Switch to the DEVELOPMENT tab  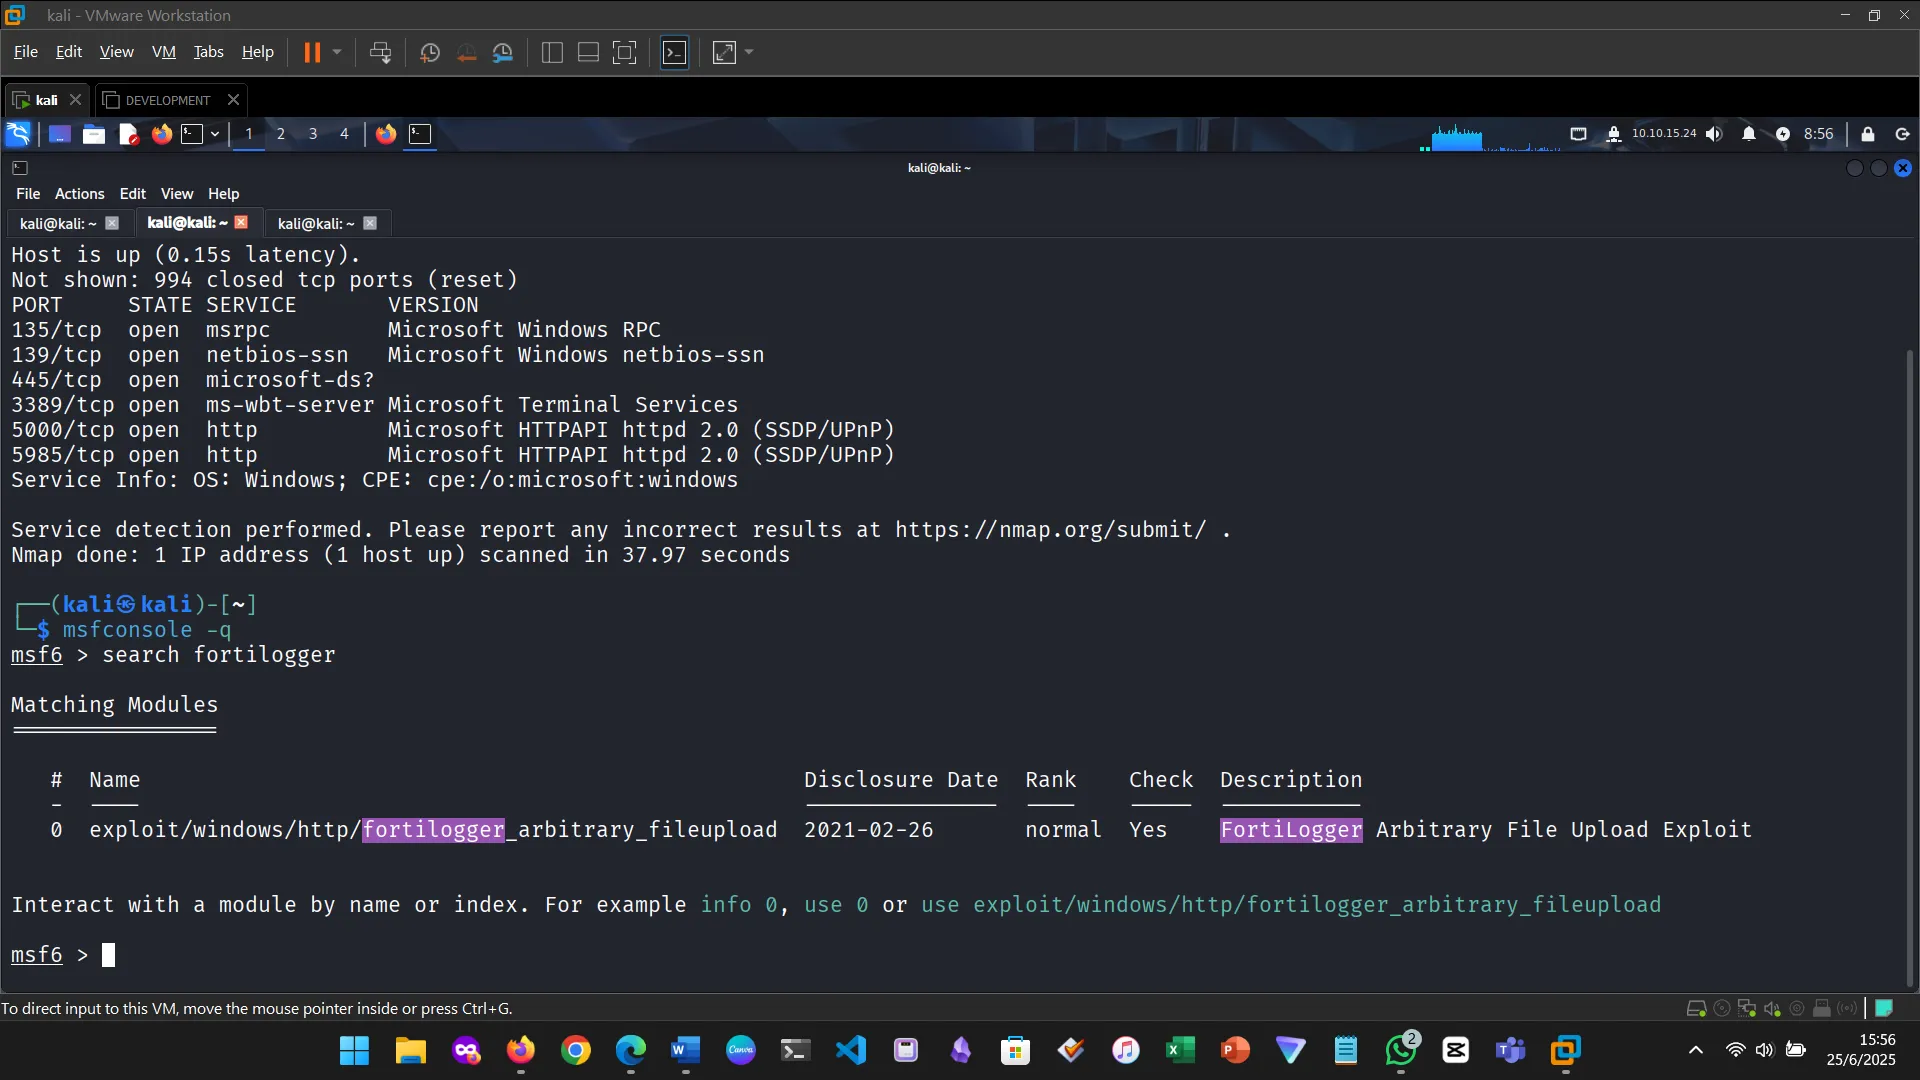click(167, 99)
